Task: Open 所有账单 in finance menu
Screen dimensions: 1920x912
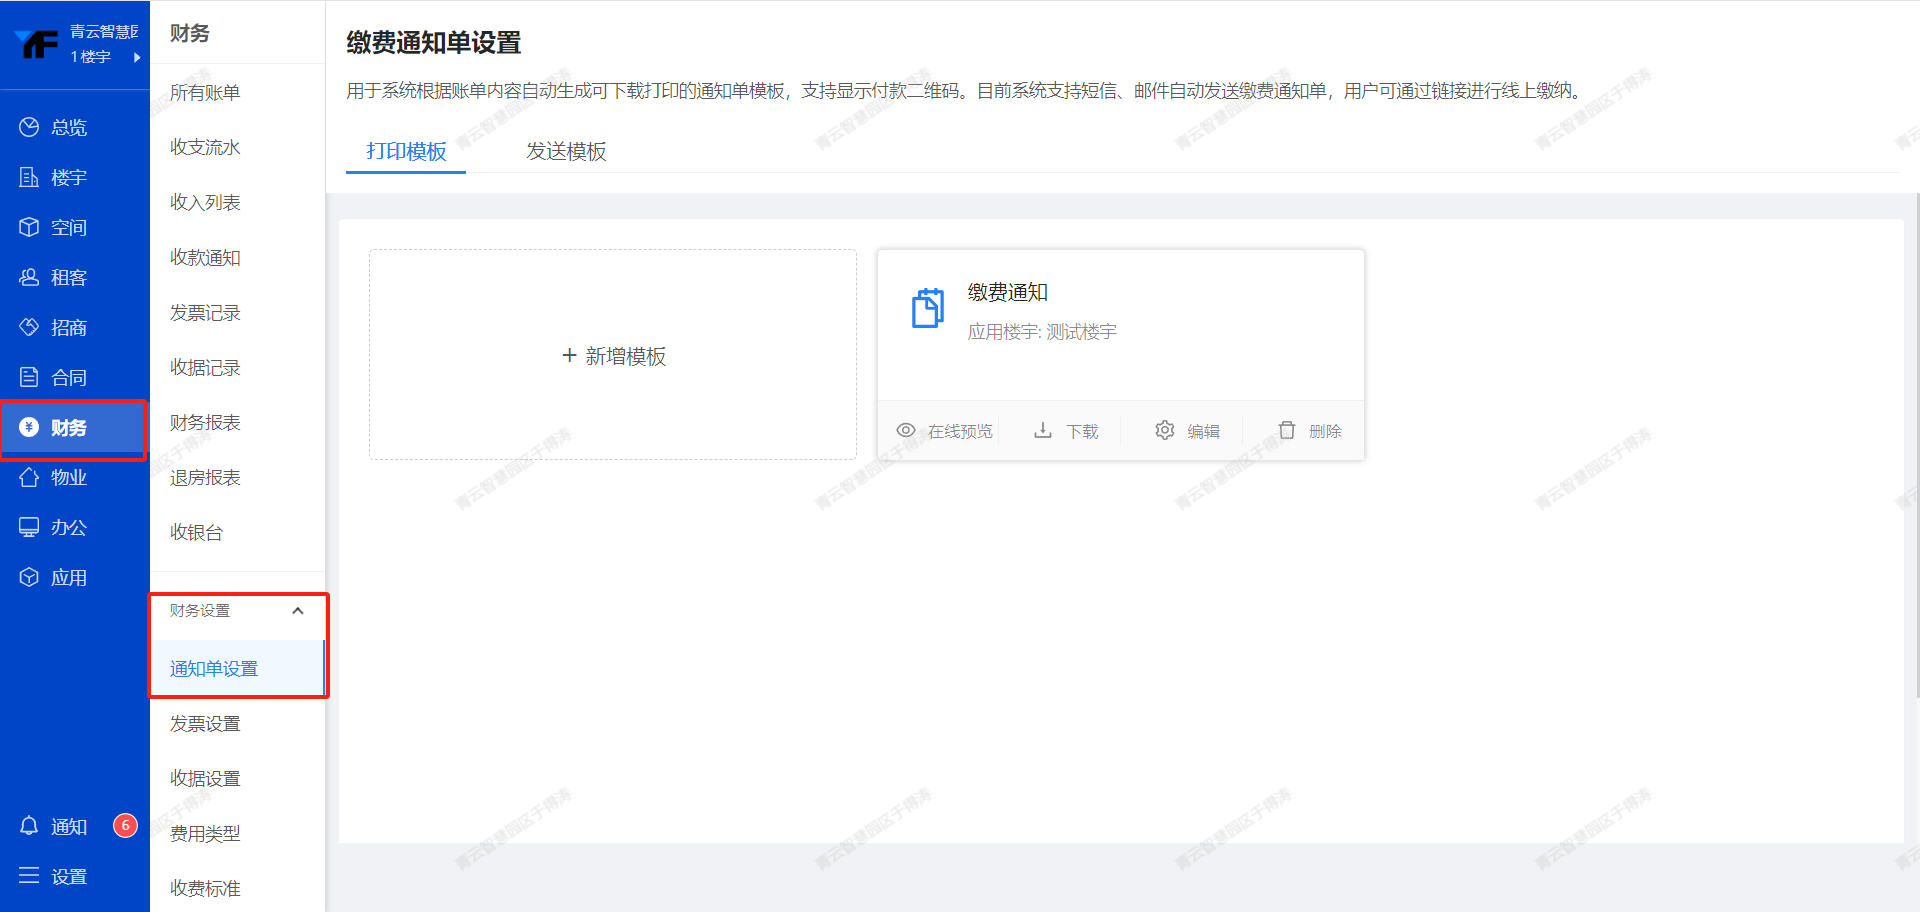Action: 205,92
